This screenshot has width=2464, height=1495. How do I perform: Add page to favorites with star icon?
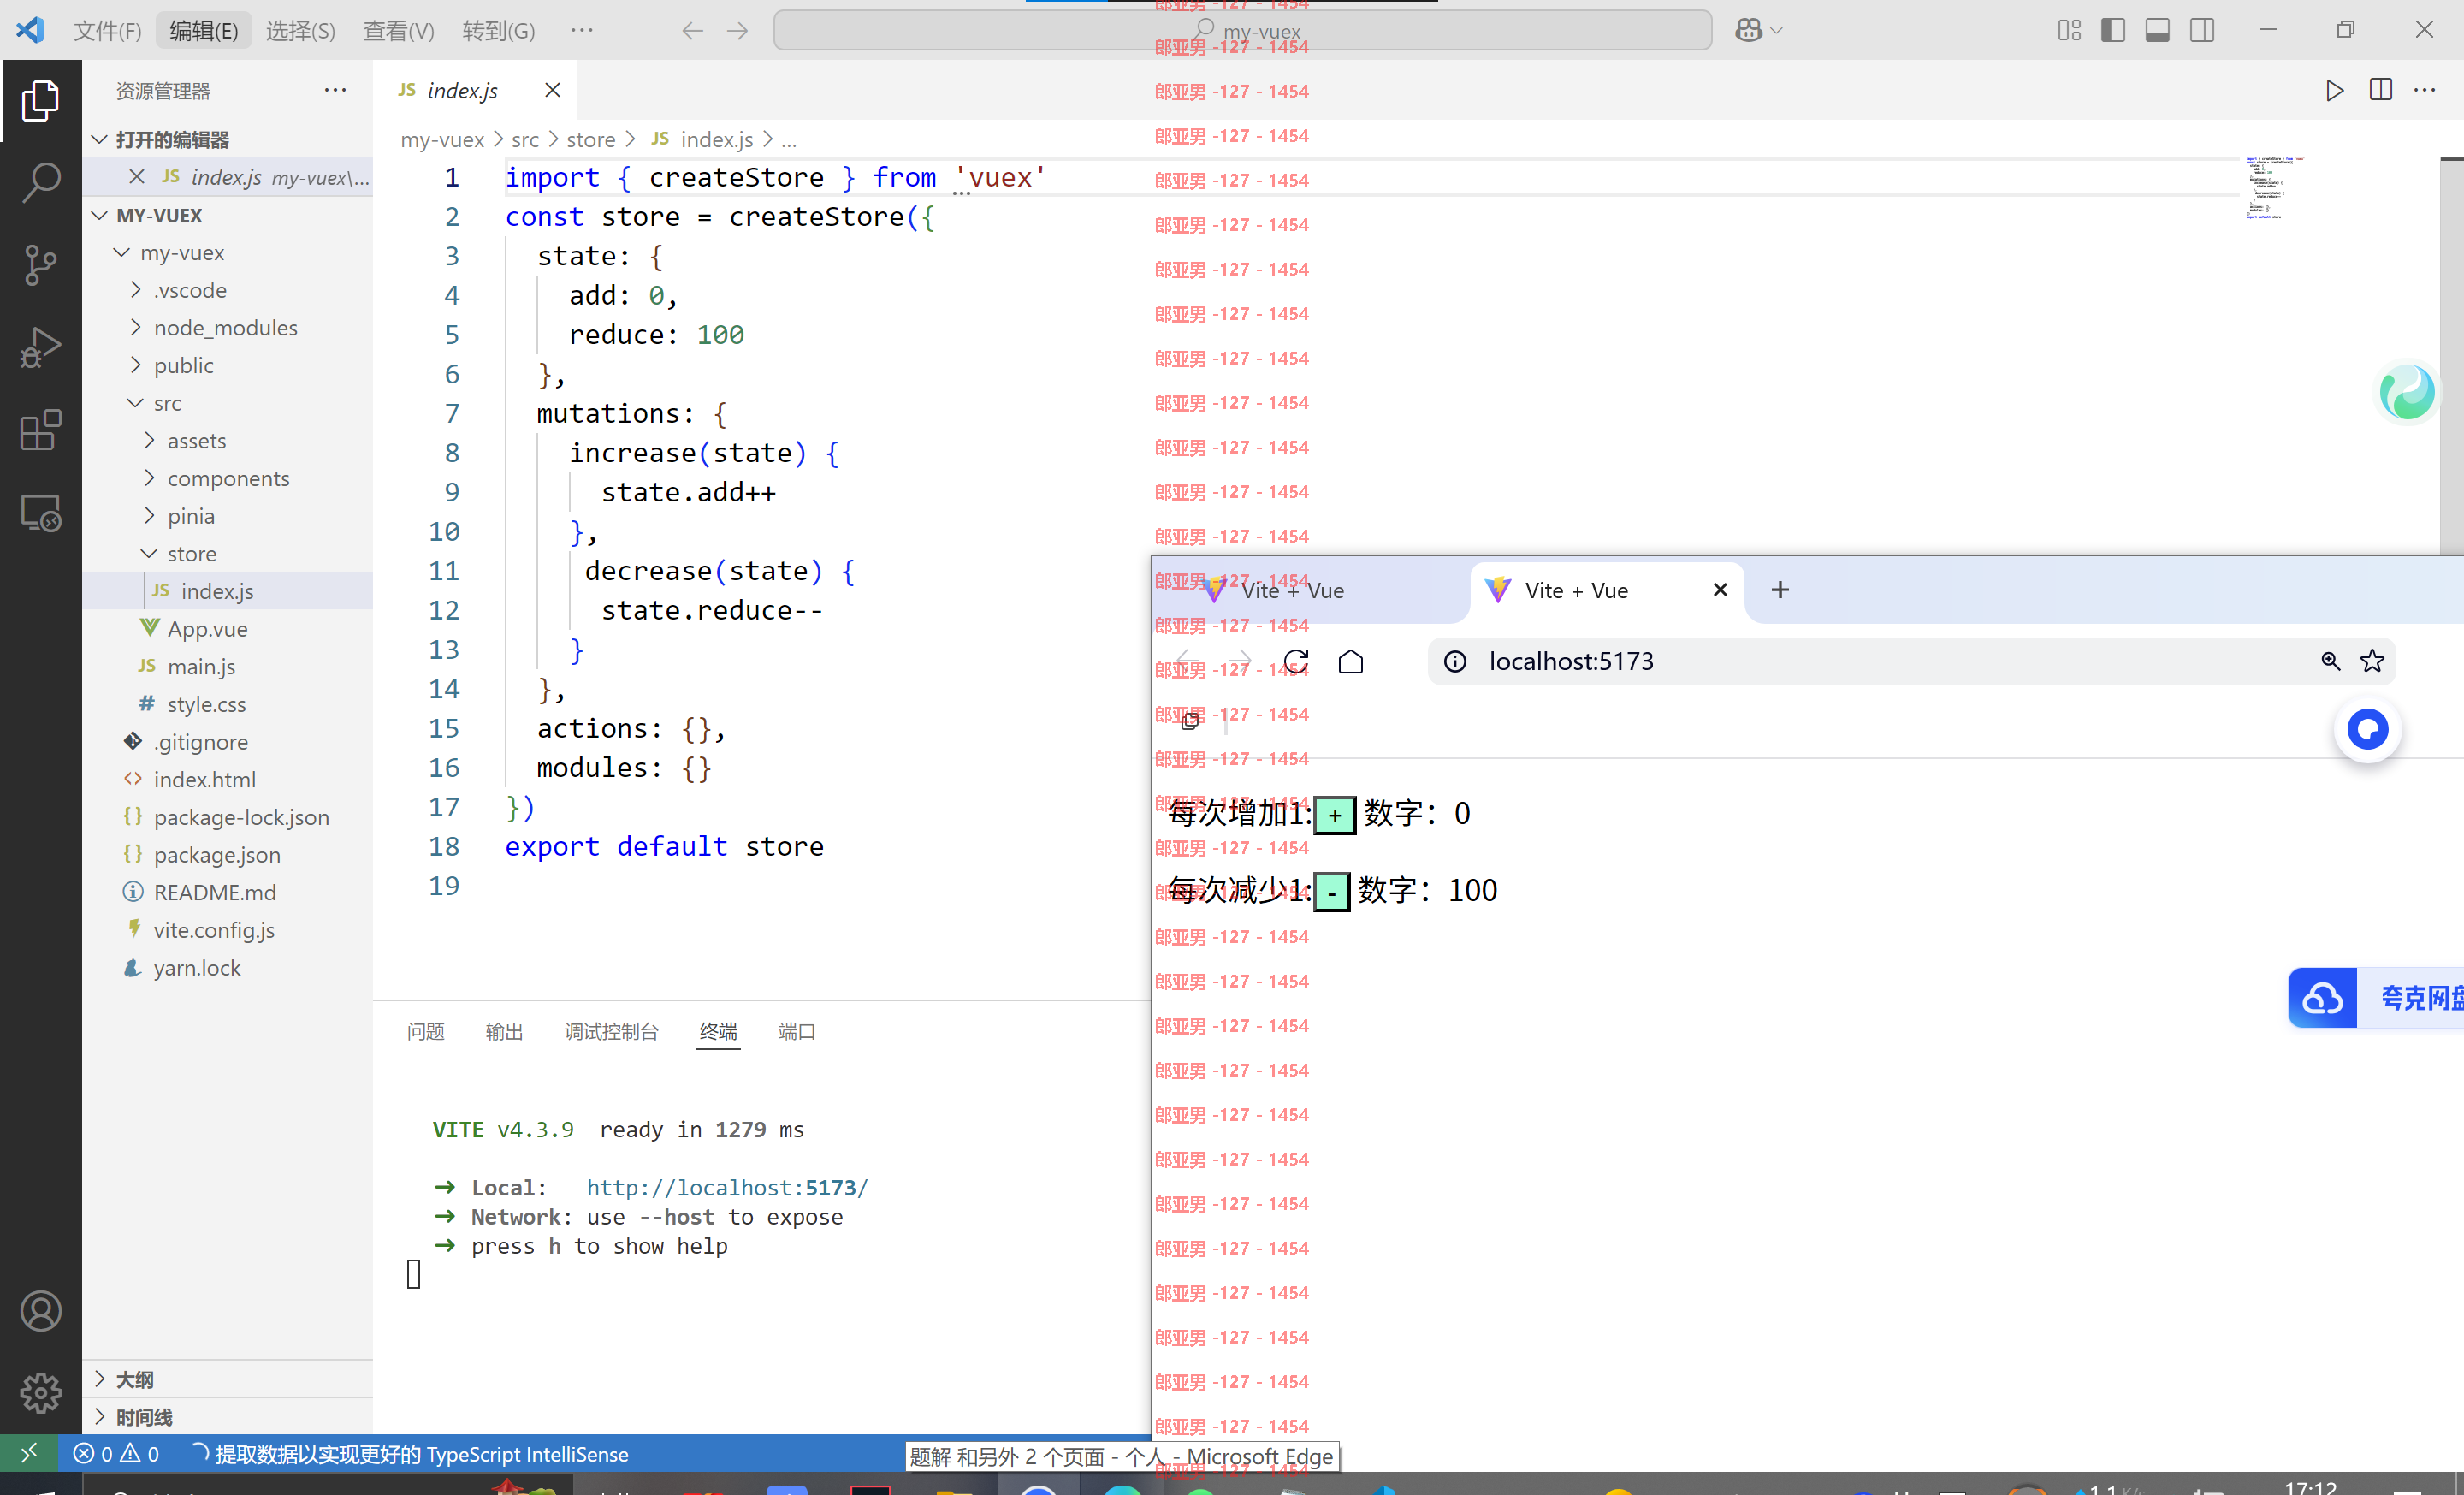point(2372,661)
